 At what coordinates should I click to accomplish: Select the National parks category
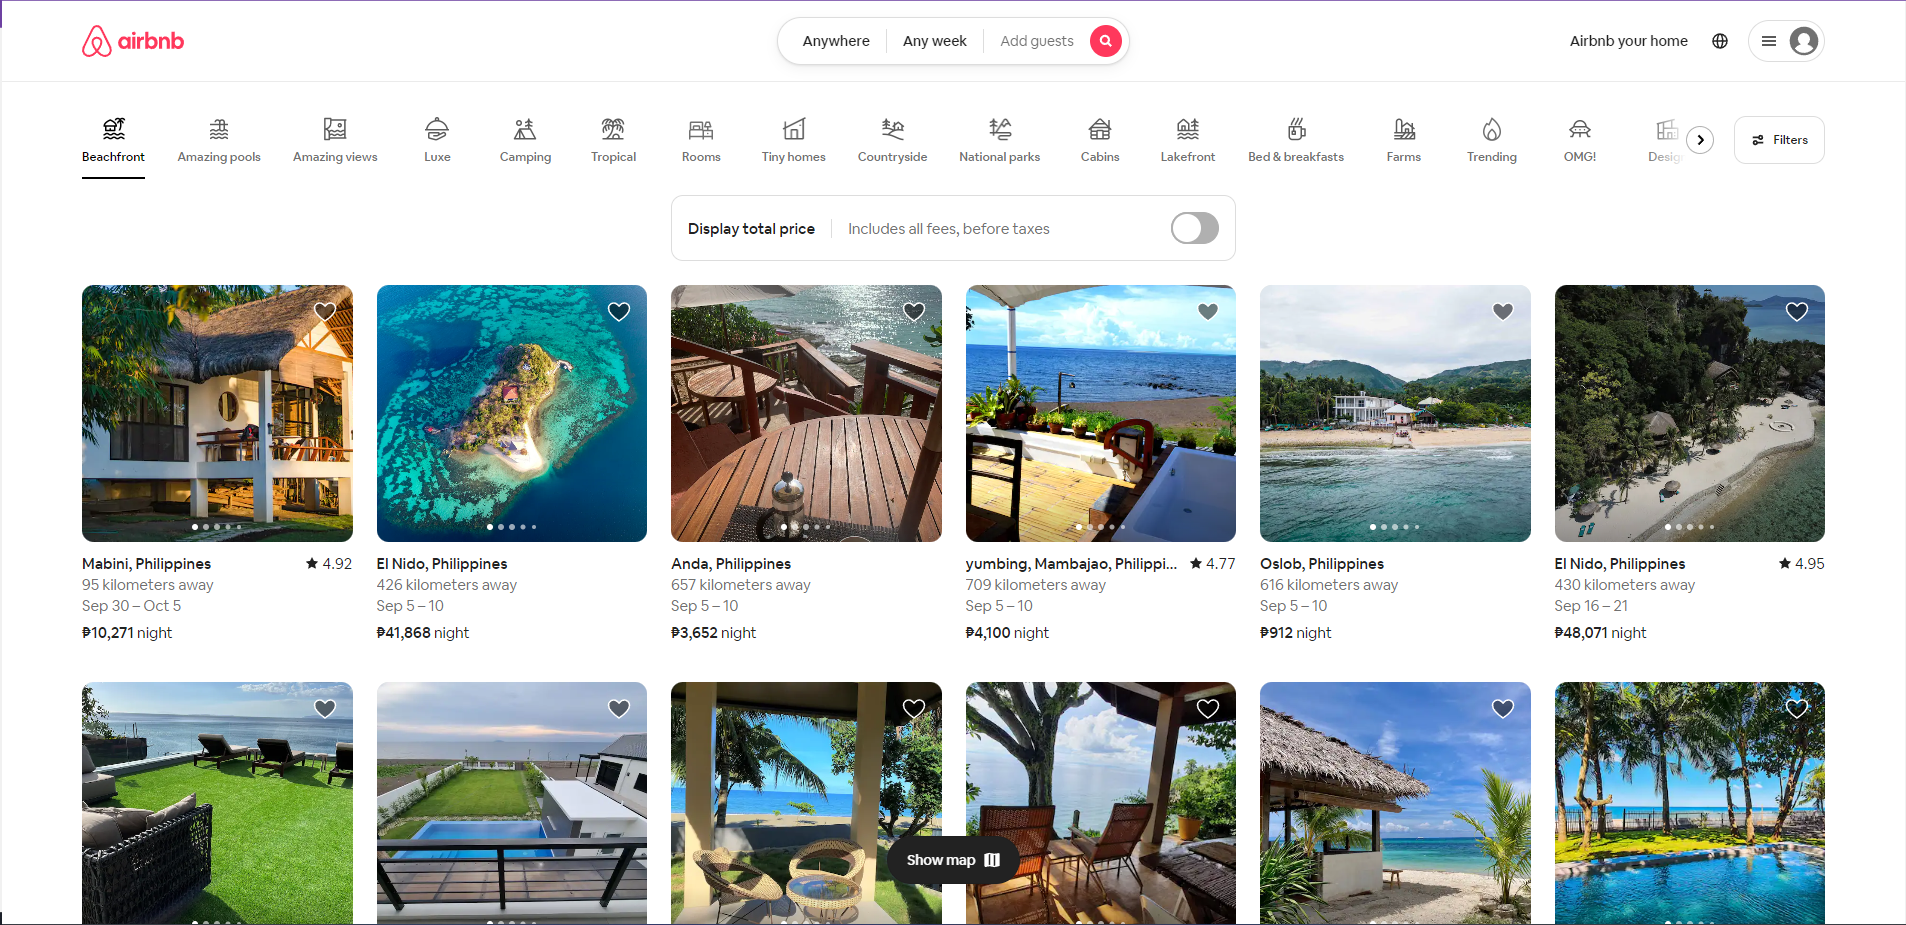coord(999,140)
